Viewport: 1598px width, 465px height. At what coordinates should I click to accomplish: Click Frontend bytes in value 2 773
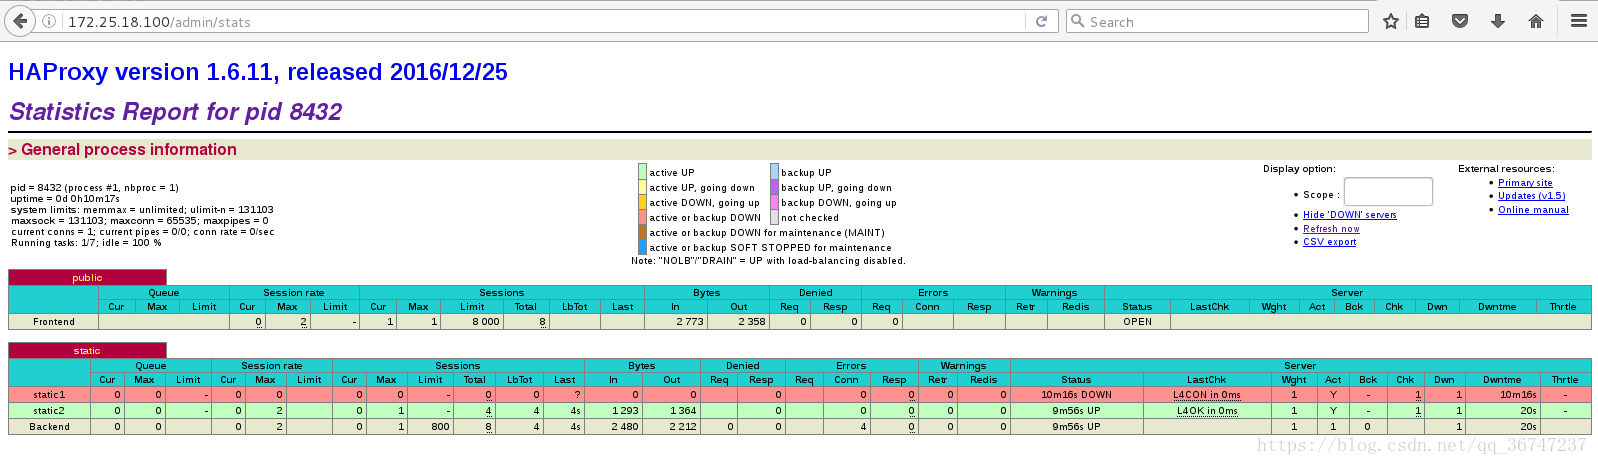coord(690,322)
